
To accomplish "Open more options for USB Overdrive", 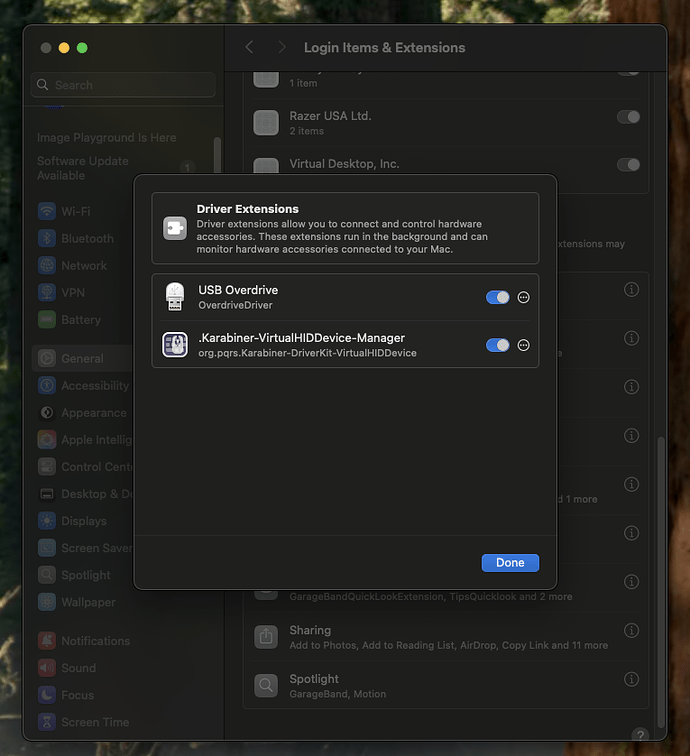I will tap(524, 297).
